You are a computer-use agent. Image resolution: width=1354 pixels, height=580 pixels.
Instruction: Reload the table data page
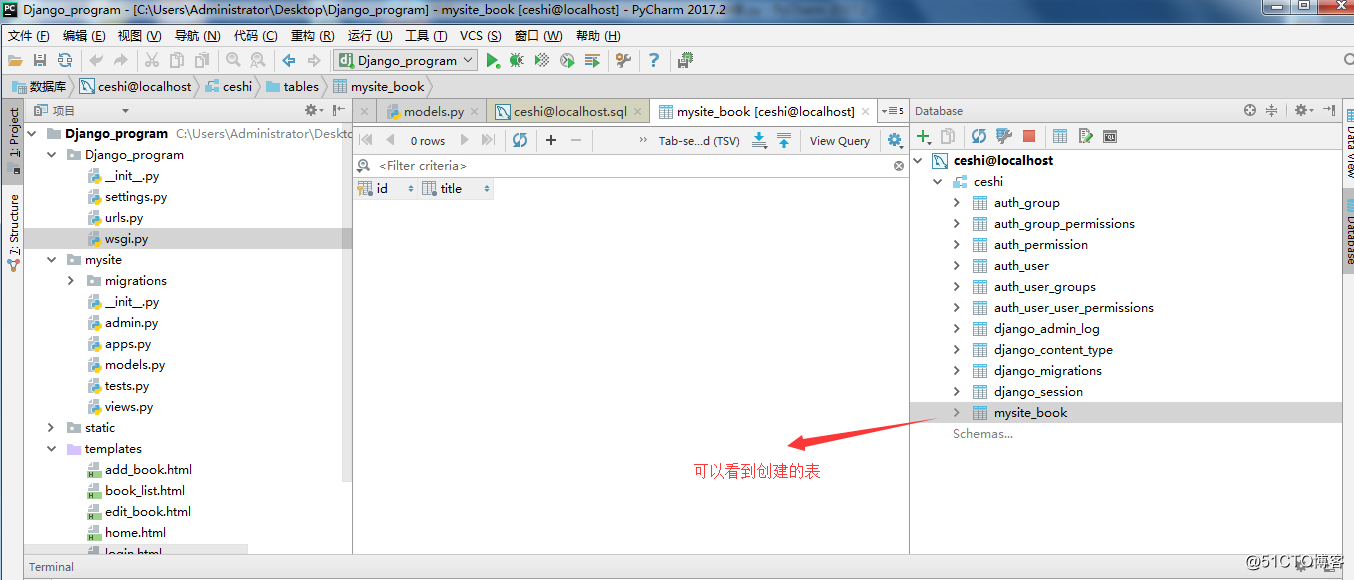[520, 140]
